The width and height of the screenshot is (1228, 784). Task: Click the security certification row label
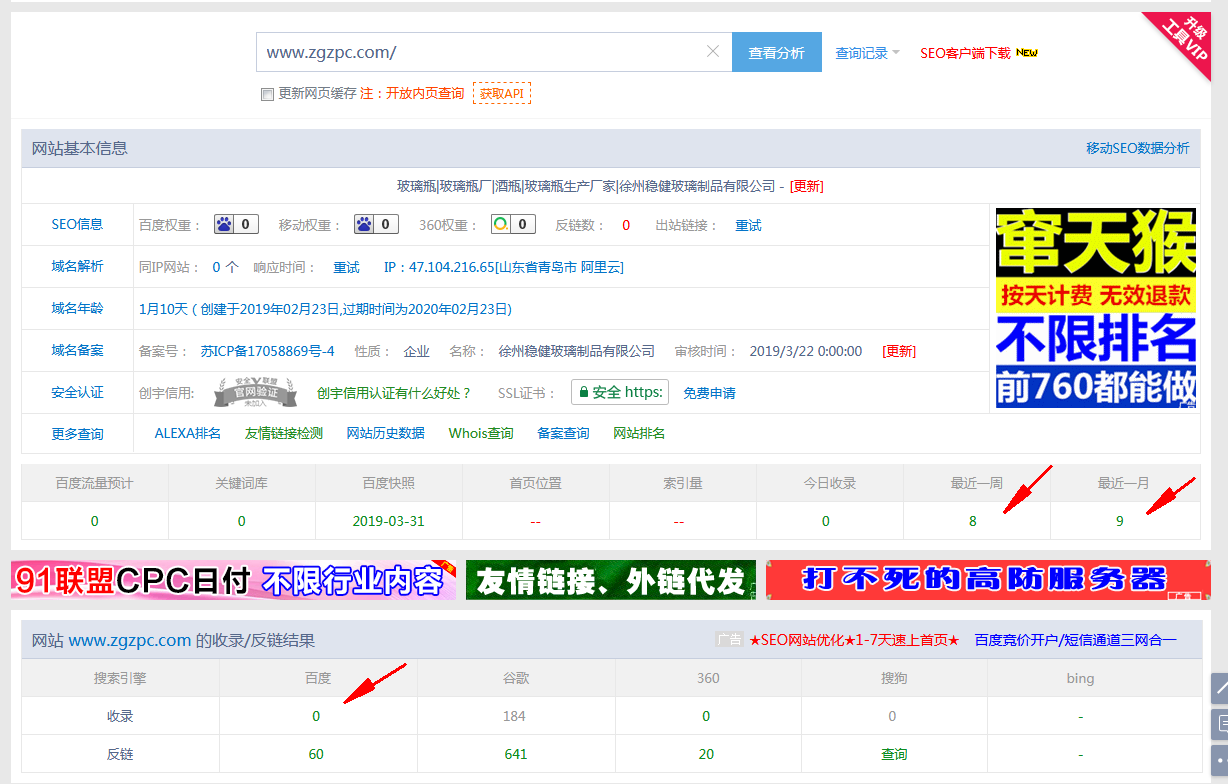[78, 392]
